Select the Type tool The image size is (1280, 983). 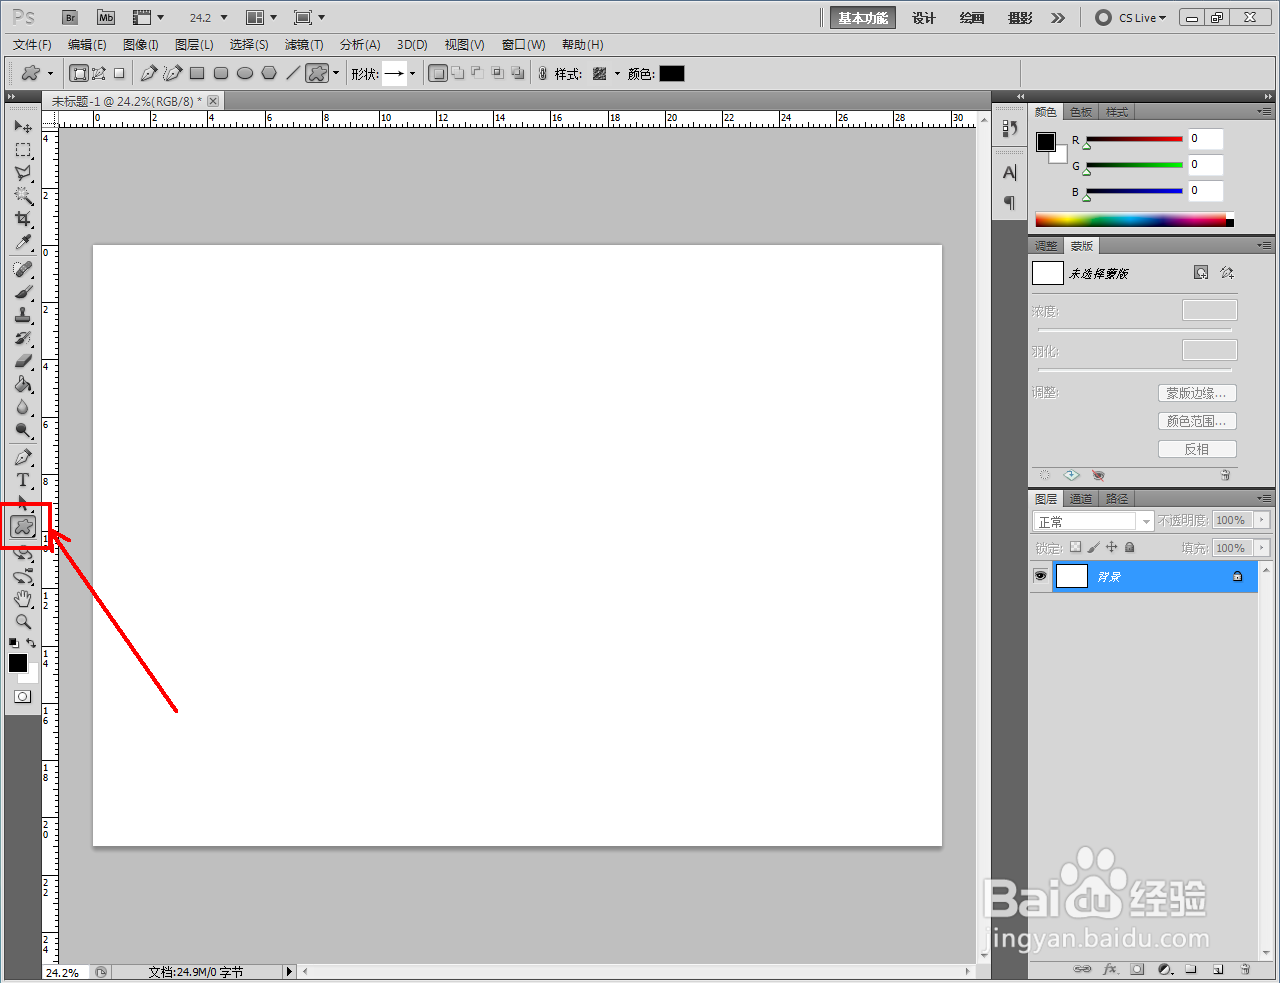click(x=23, y=481)
